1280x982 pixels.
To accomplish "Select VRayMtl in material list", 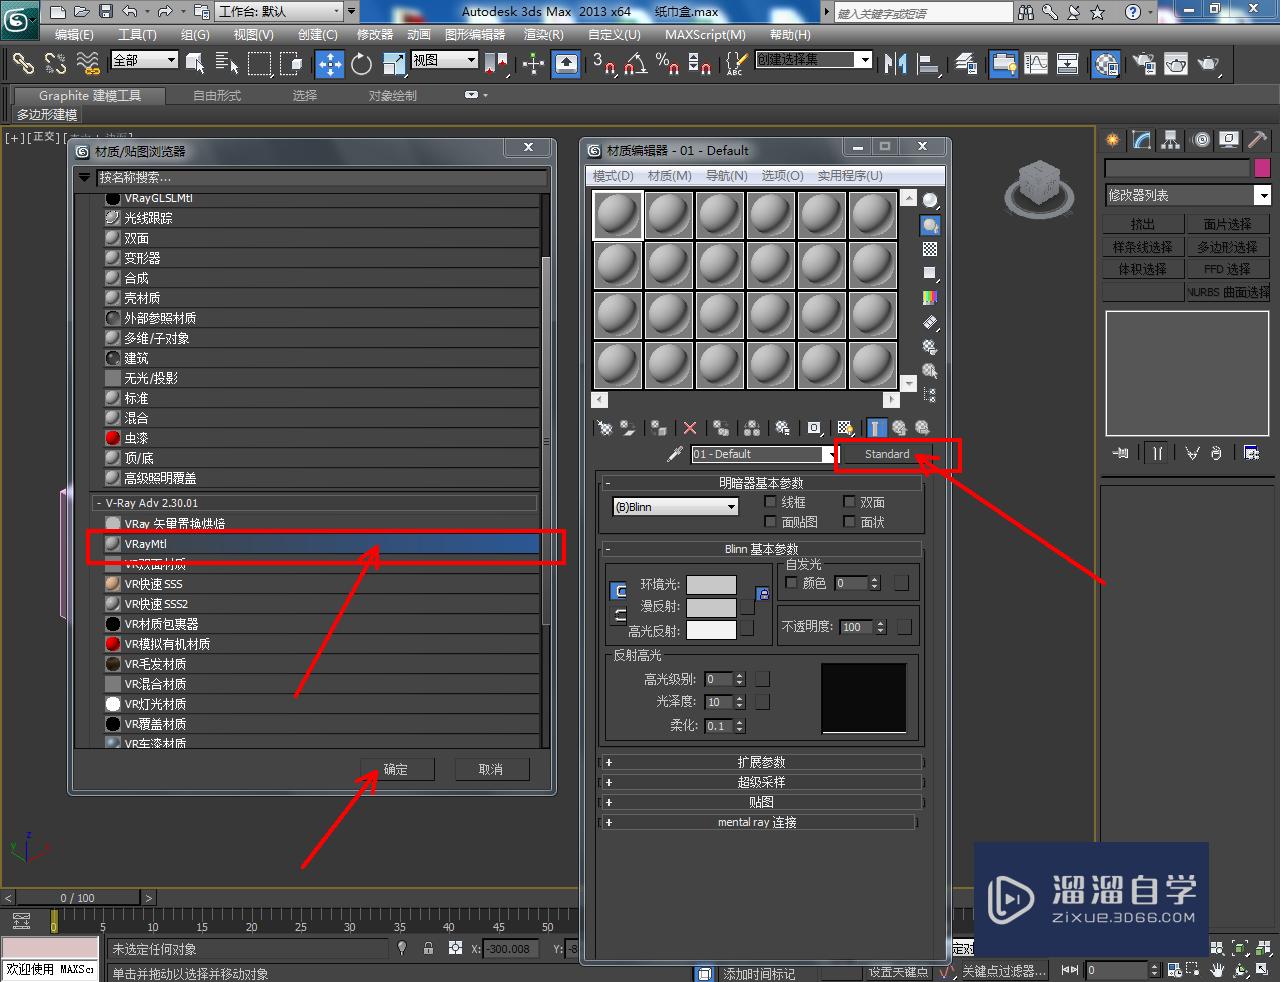I will pyautogui.click(x=320, y=544).
